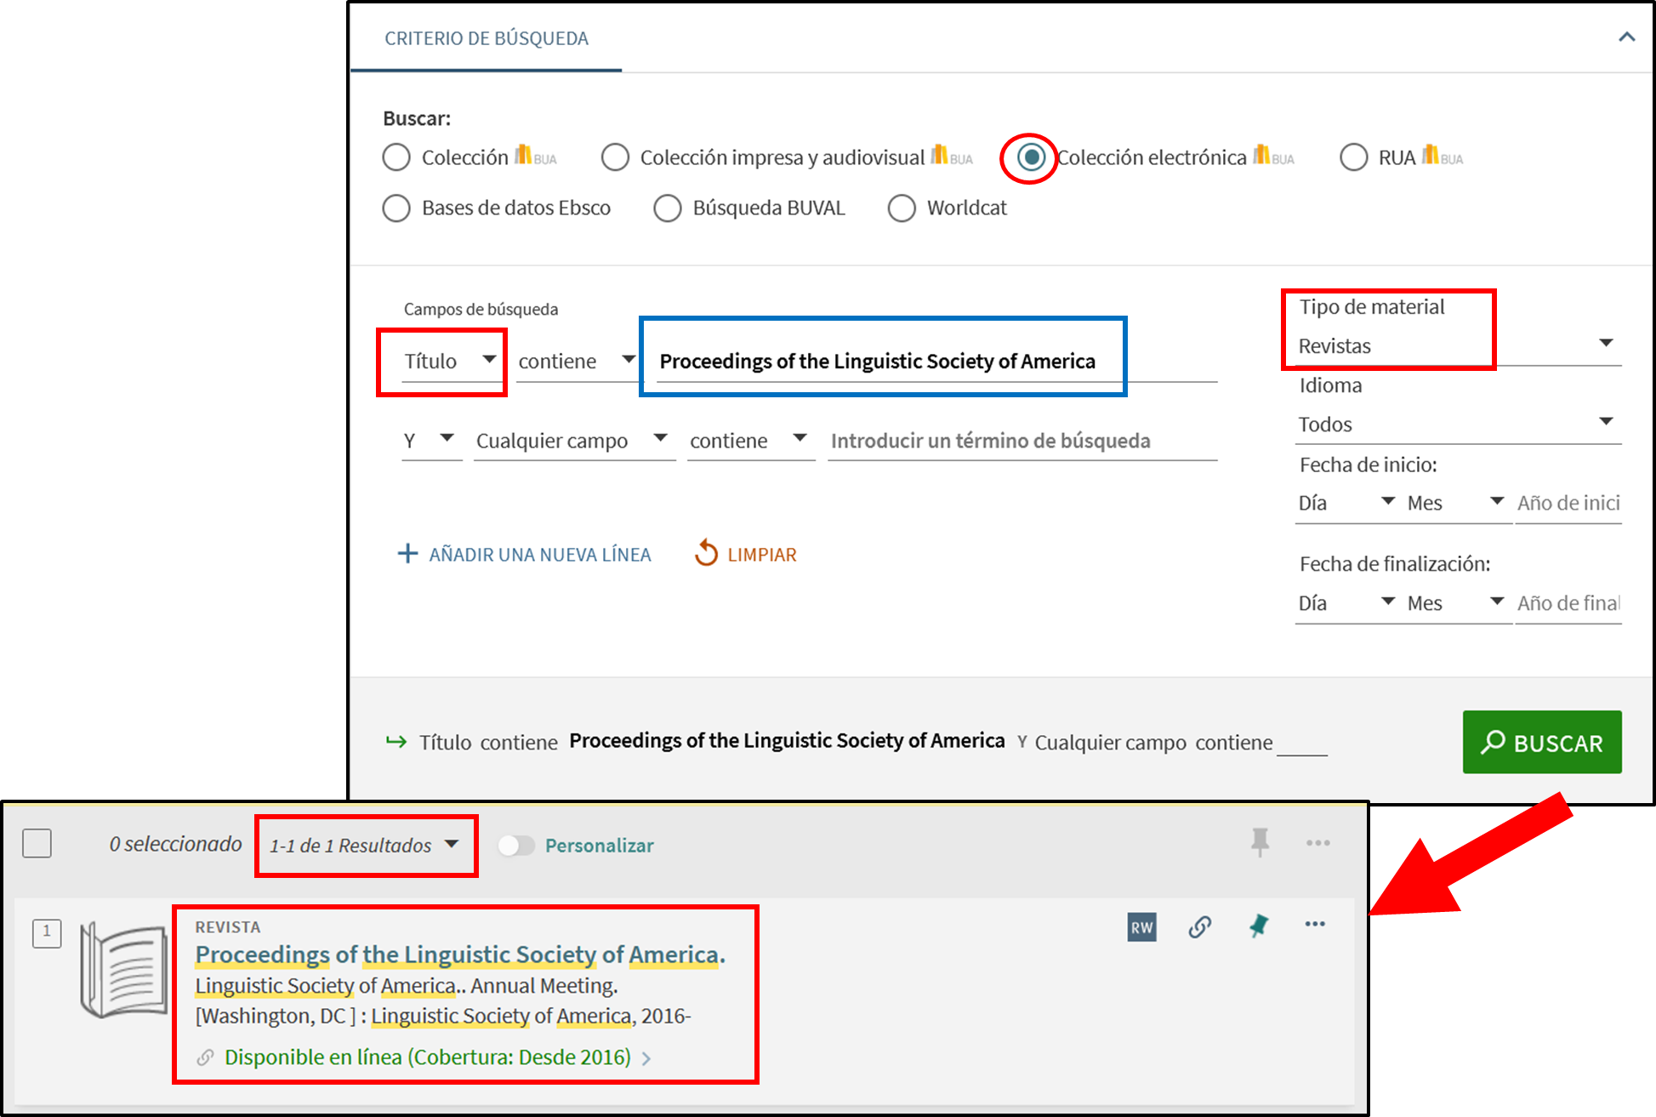Click the RW RefWorks export icon
This screenshot has width=1656, height=1117.
click(1141, 927)
